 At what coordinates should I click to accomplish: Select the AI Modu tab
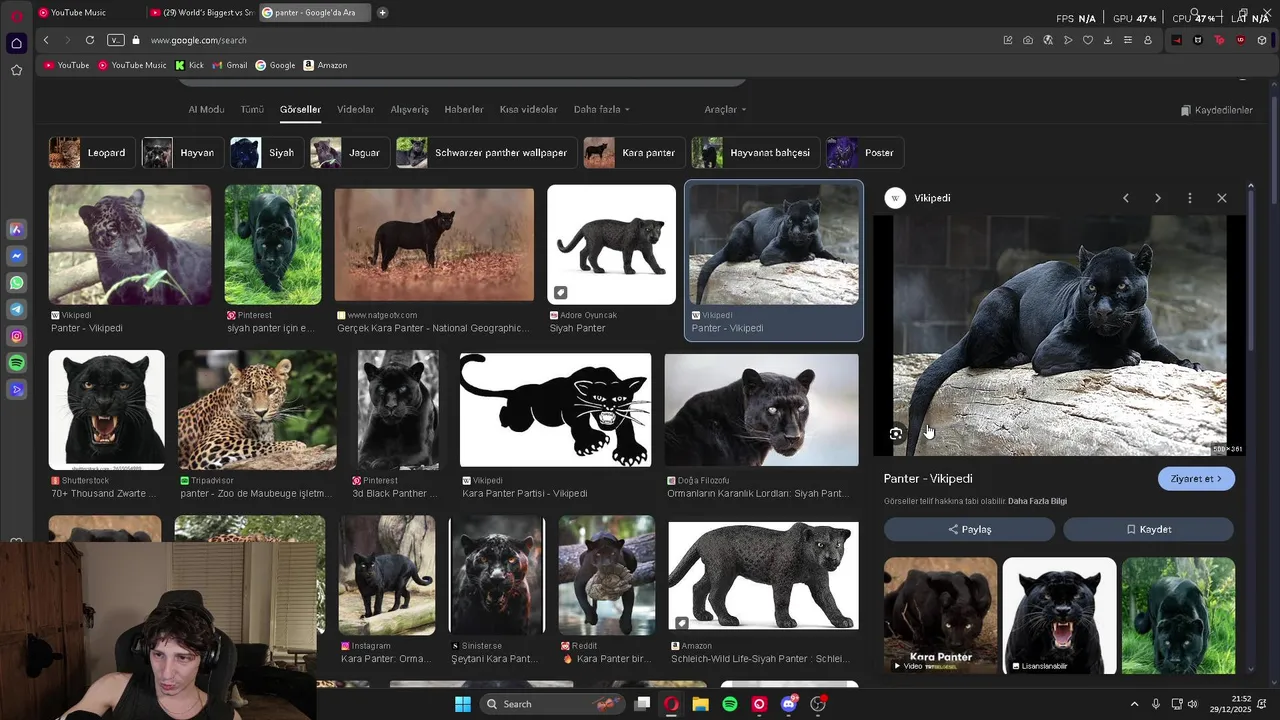click(206, 109)
